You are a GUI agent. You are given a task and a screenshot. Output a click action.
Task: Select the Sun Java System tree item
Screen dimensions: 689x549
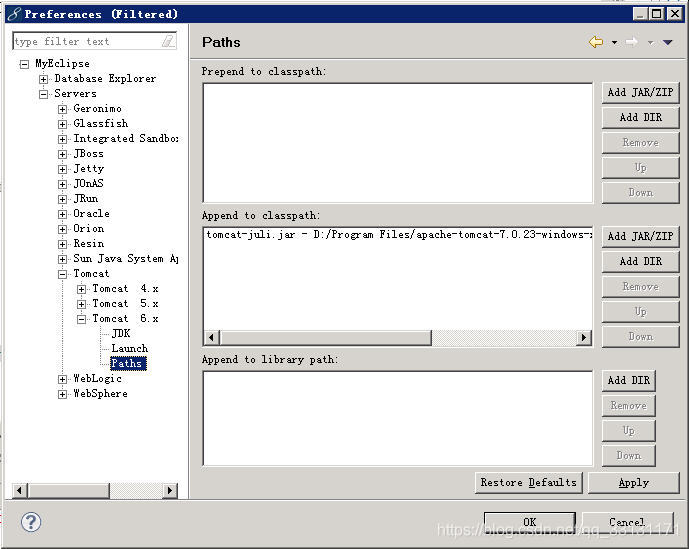point(126,258)
